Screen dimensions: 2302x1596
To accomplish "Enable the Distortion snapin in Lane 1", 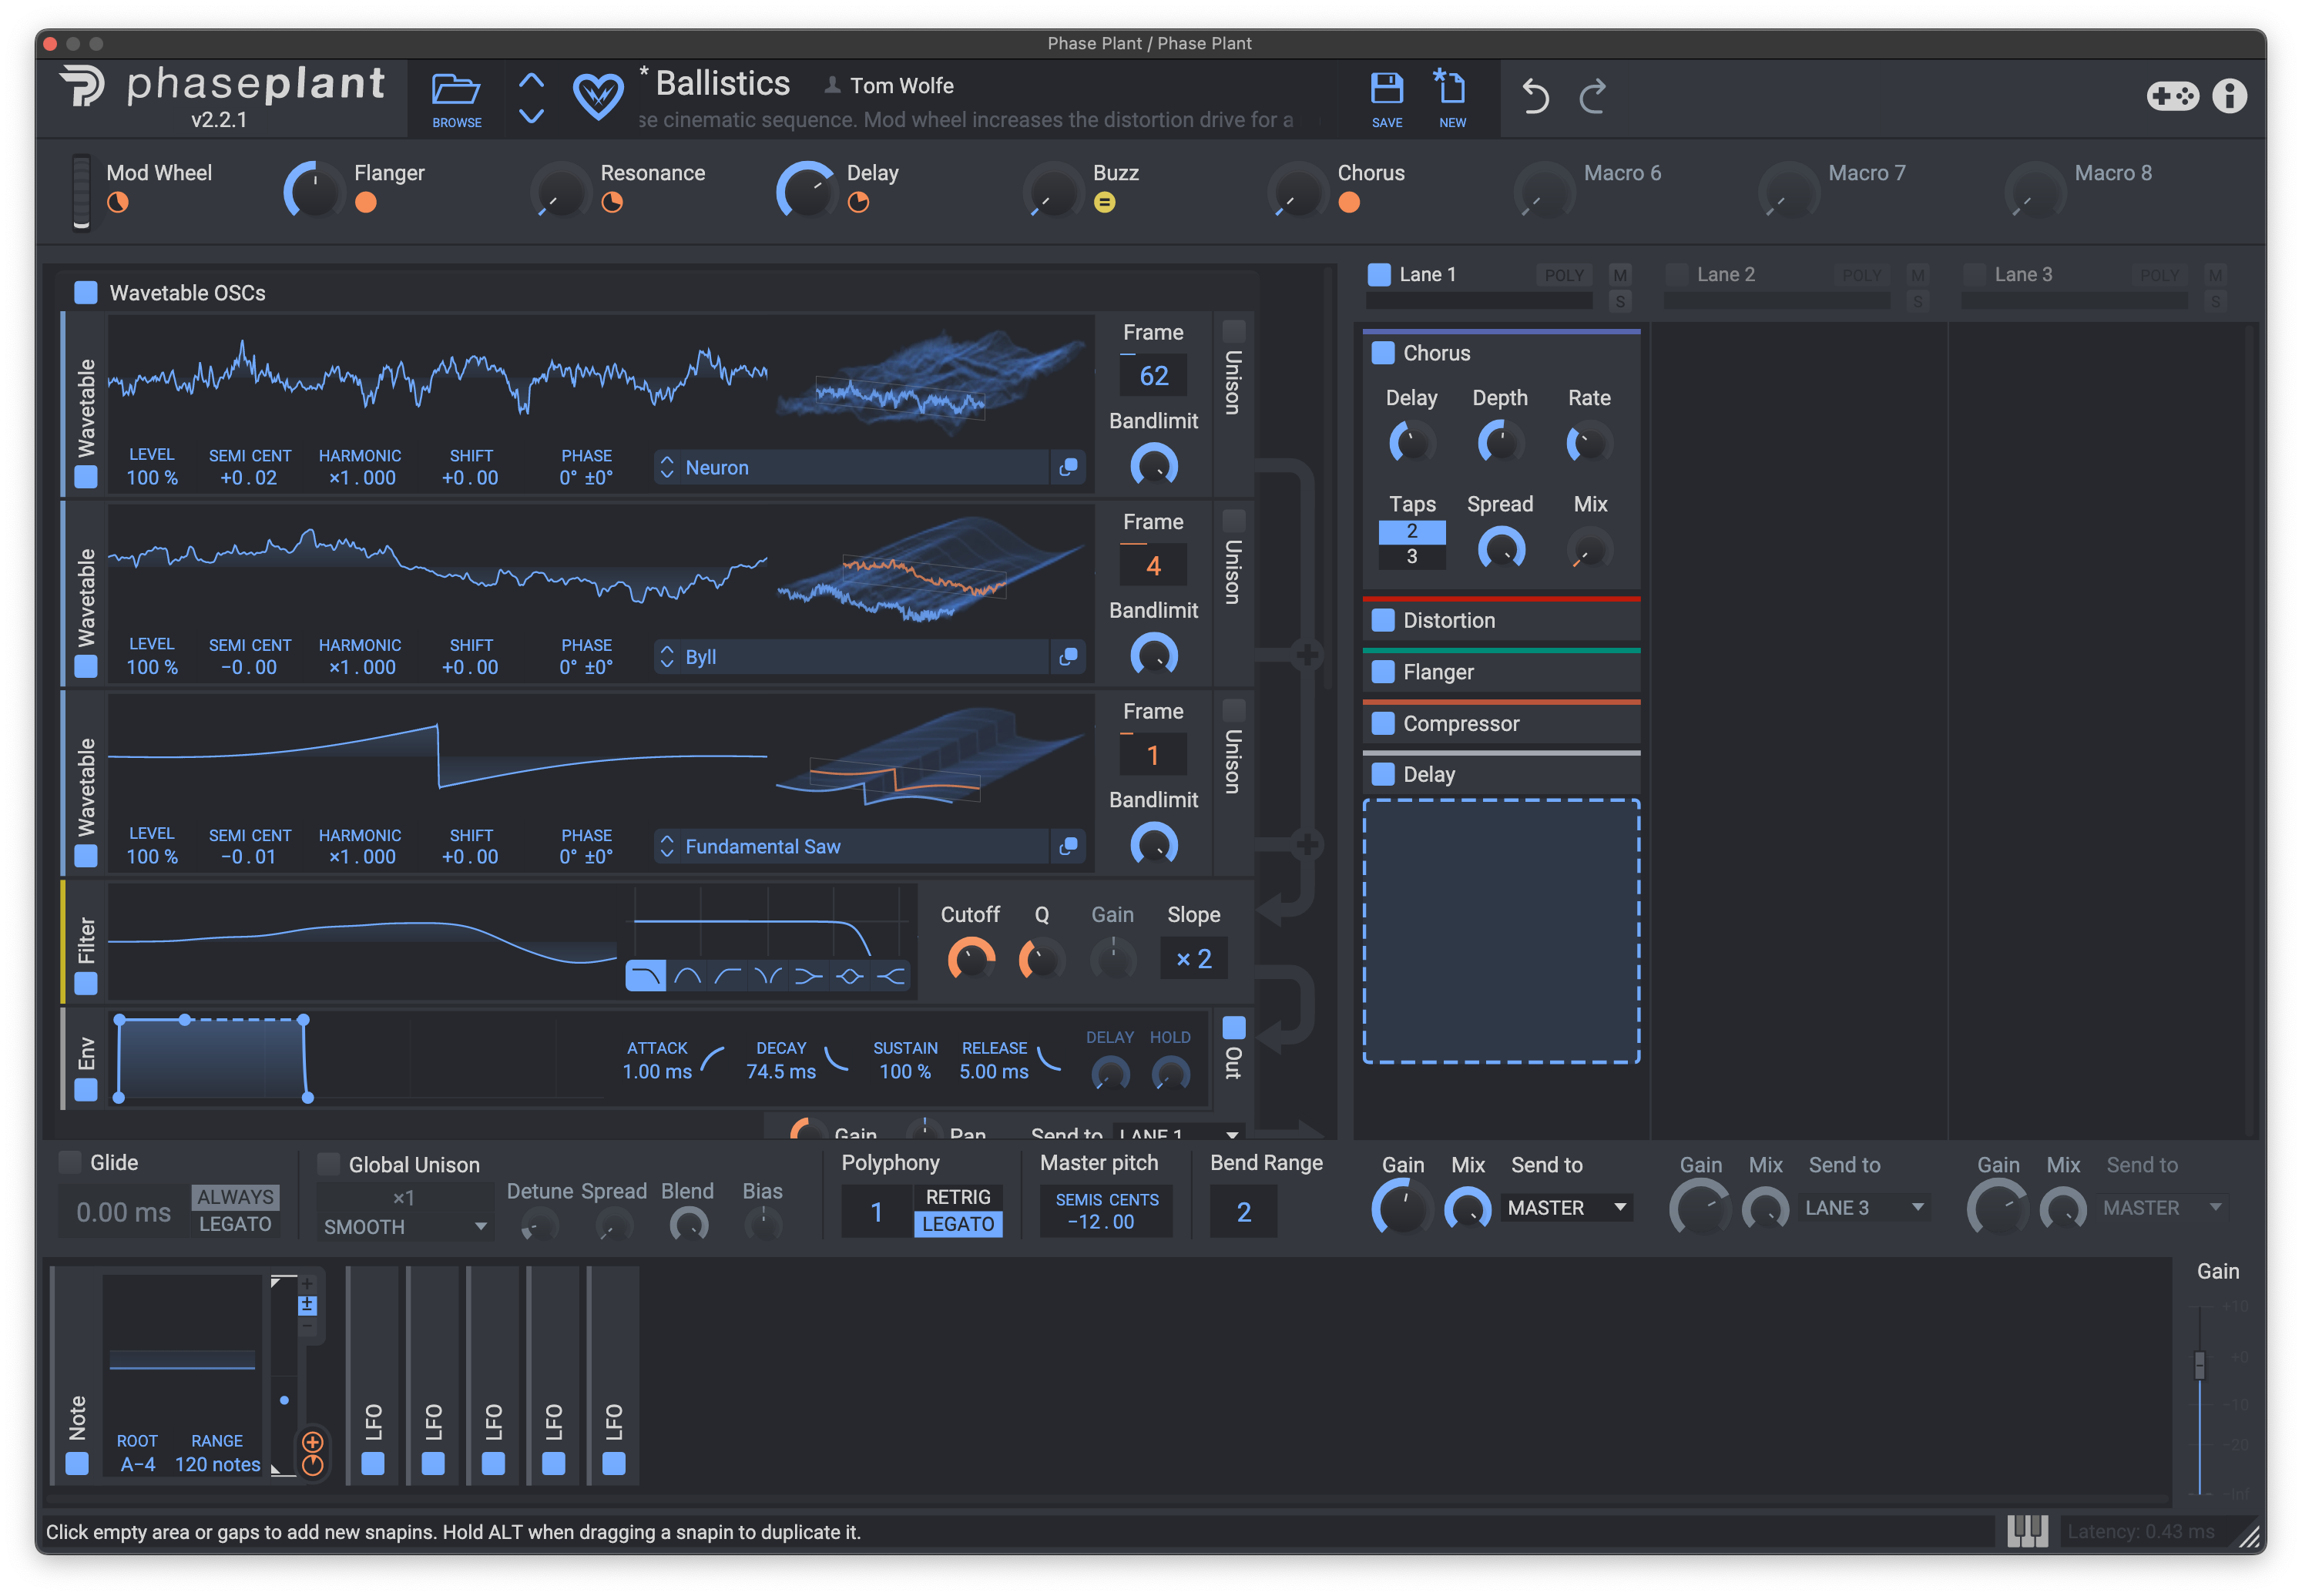I will pyautogui.click(x=1383, y=620).
